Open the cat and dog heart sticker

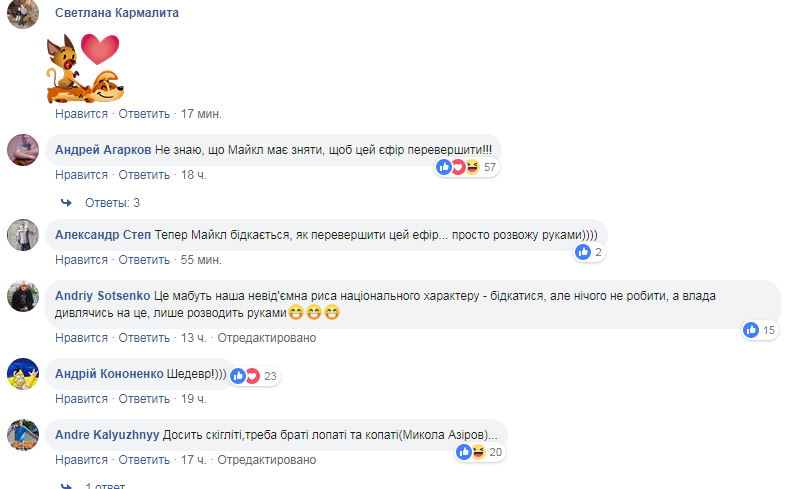[84, 68]
